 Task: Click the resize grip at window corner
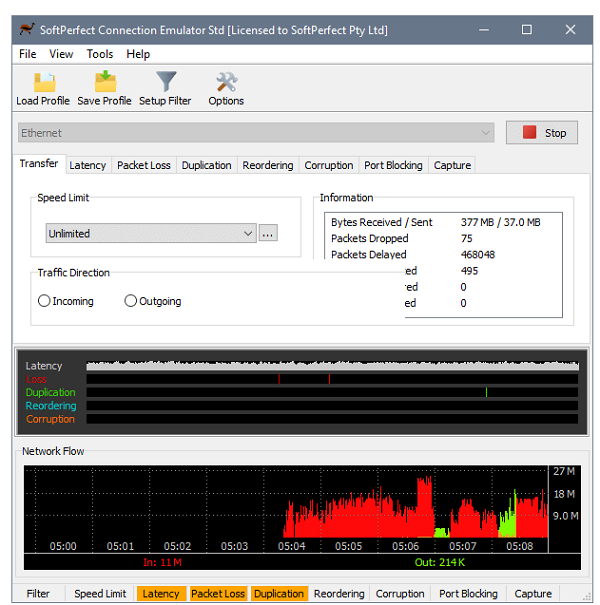(x=587, y=597)
